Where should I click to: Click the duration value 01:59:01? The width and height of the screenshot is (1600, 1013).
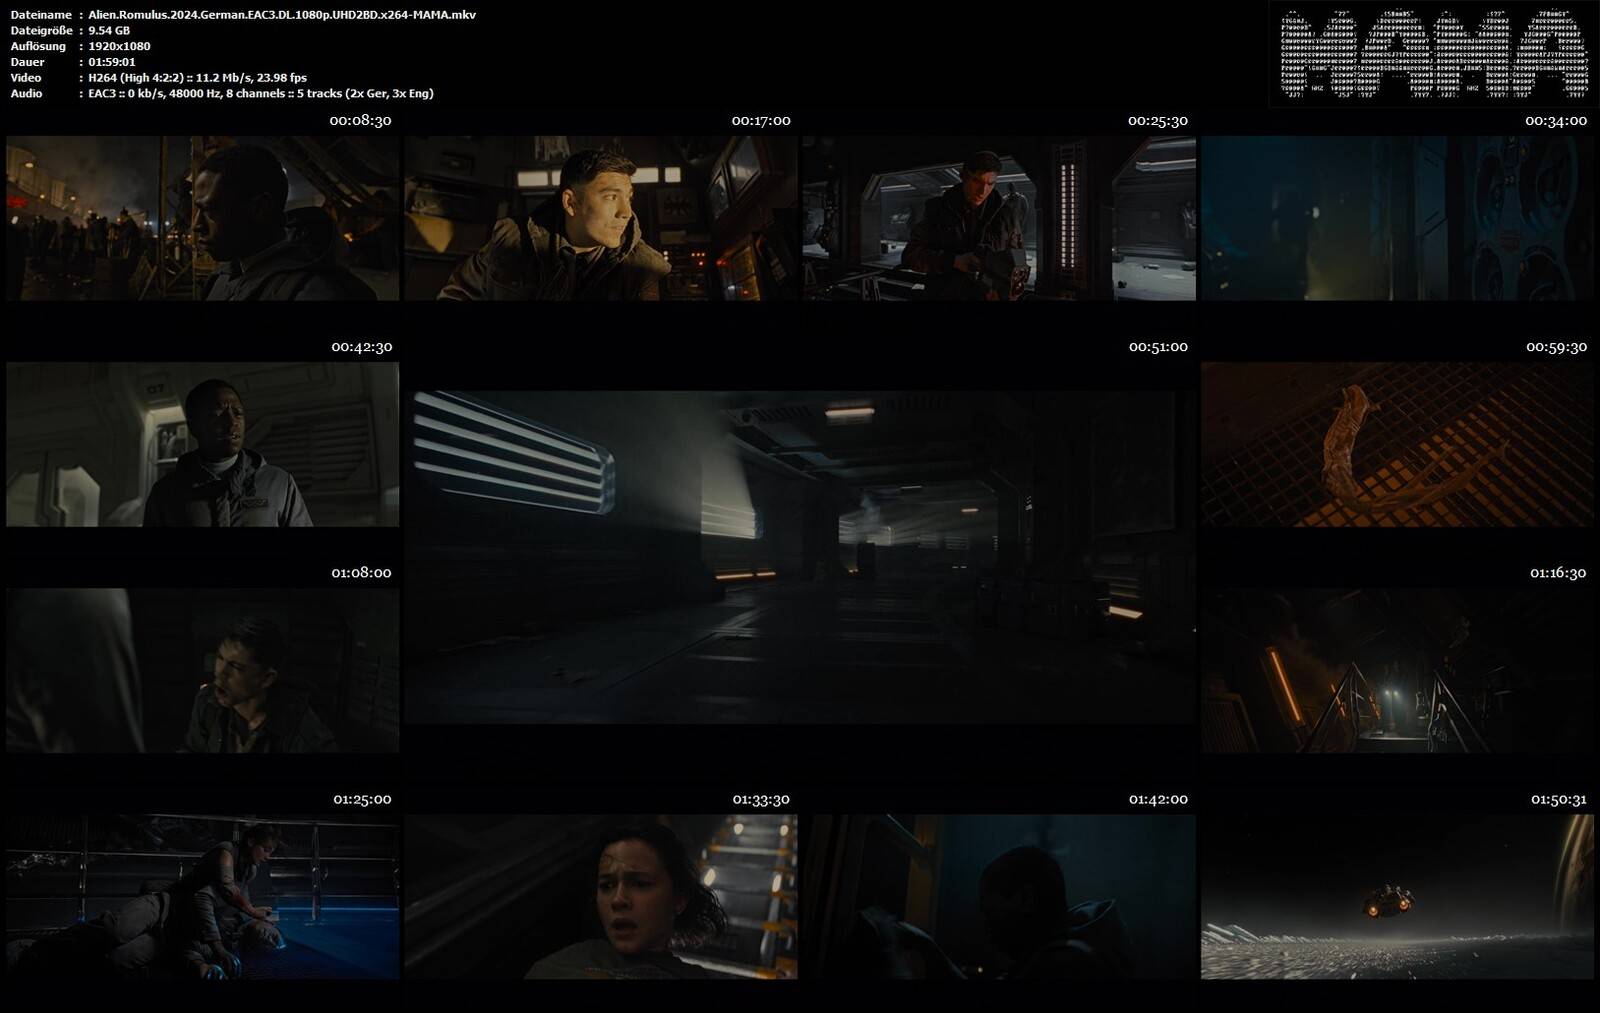pyautogui.click(x=112, y=62)
